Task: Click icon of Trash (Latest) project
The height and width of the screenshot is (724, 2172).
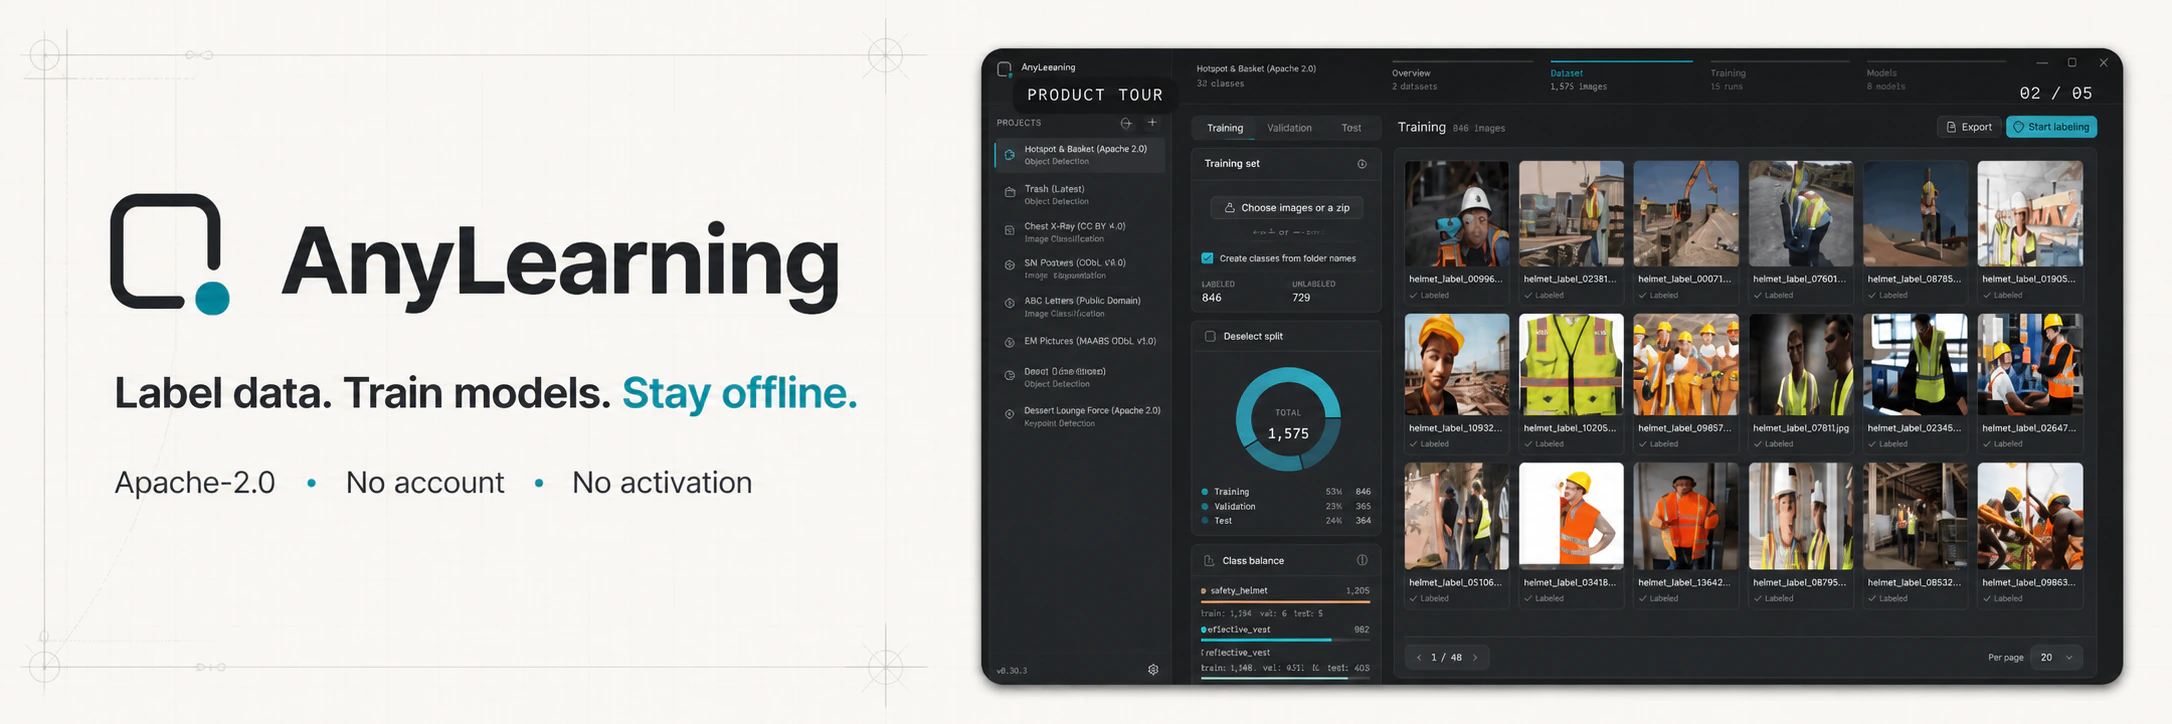Action: pos(1009,193)
